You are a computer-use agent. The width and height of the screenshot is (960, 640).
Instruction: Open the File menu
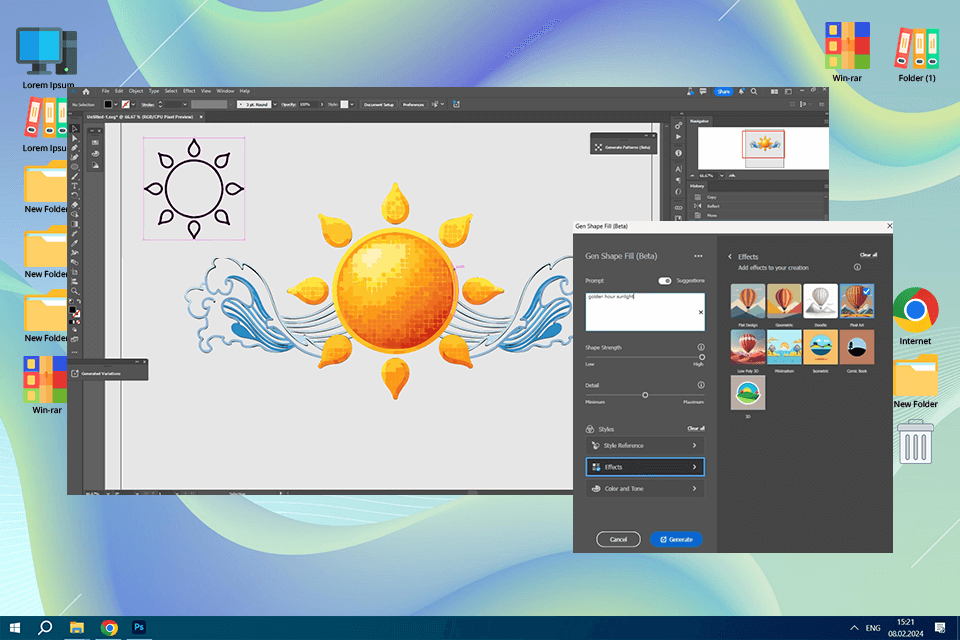tap(105, 91)
